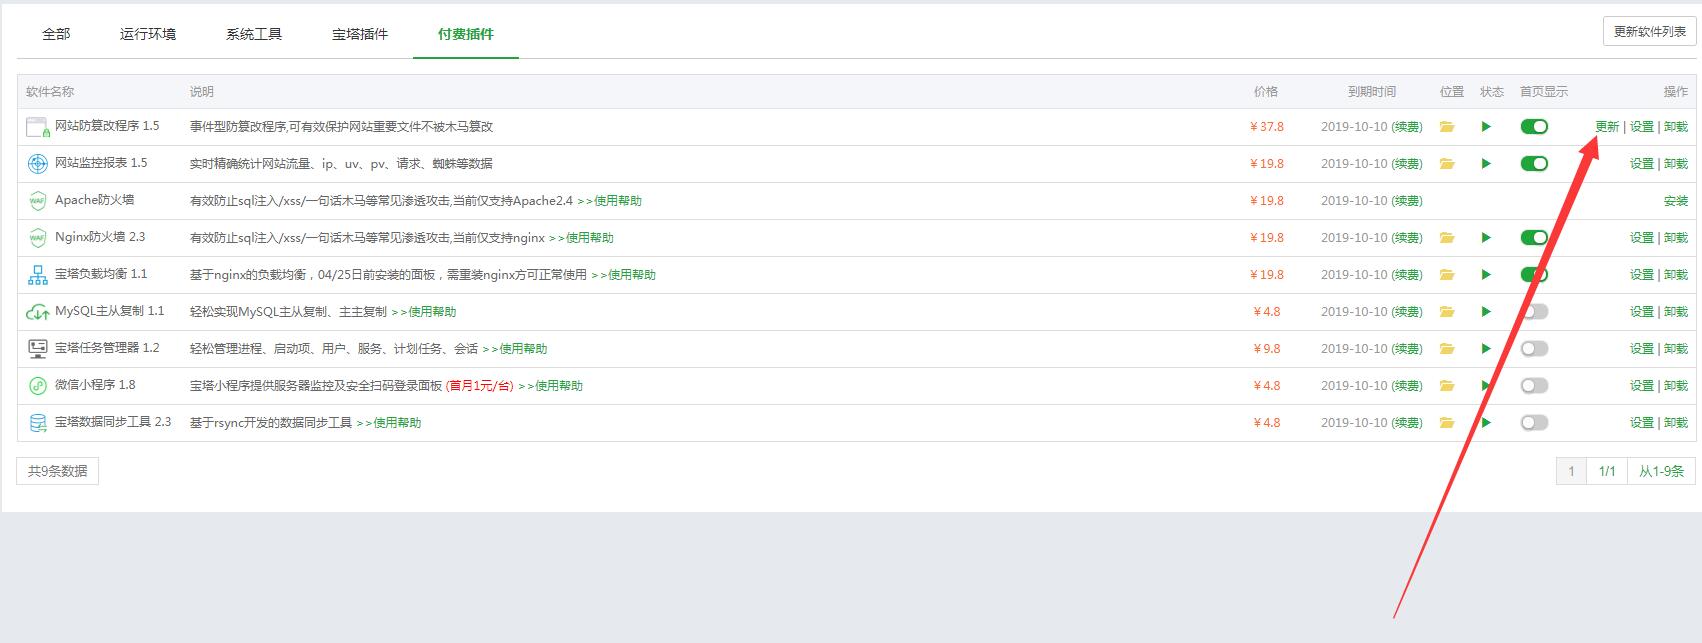Image resolution: width=1702 pixels, height=643 pixels.
Task: Open folder icon for Nginx防火墙 row
Action: [x=1447, y=238]
